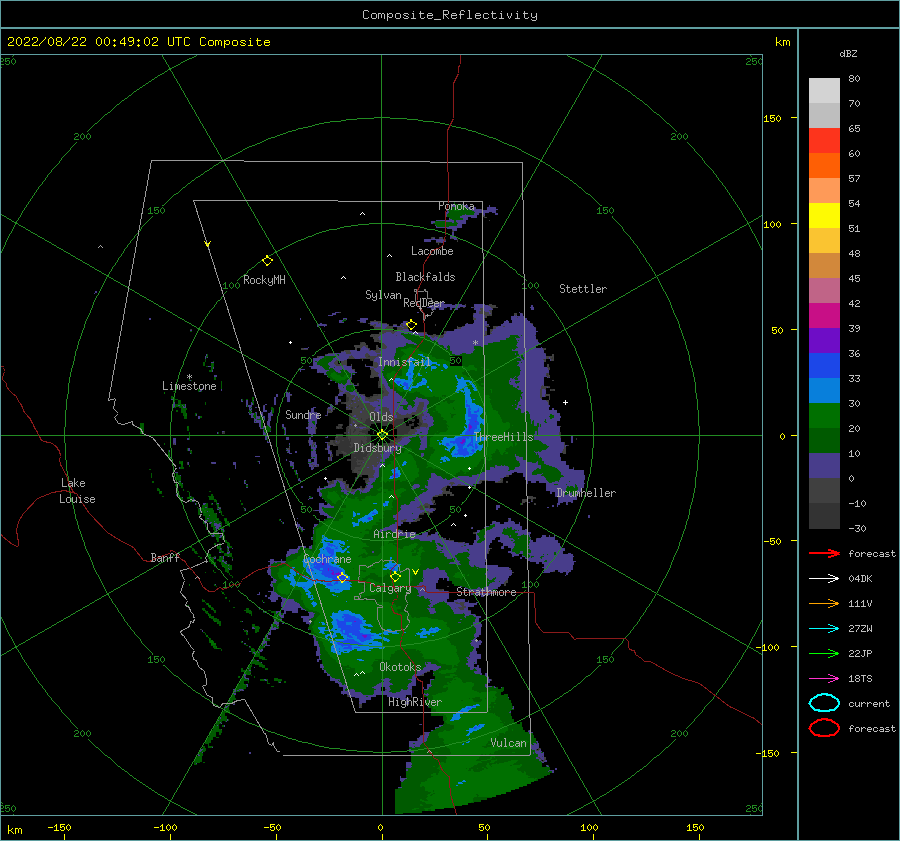
Task: Click the Sundre label
Action: click(303, 414)
